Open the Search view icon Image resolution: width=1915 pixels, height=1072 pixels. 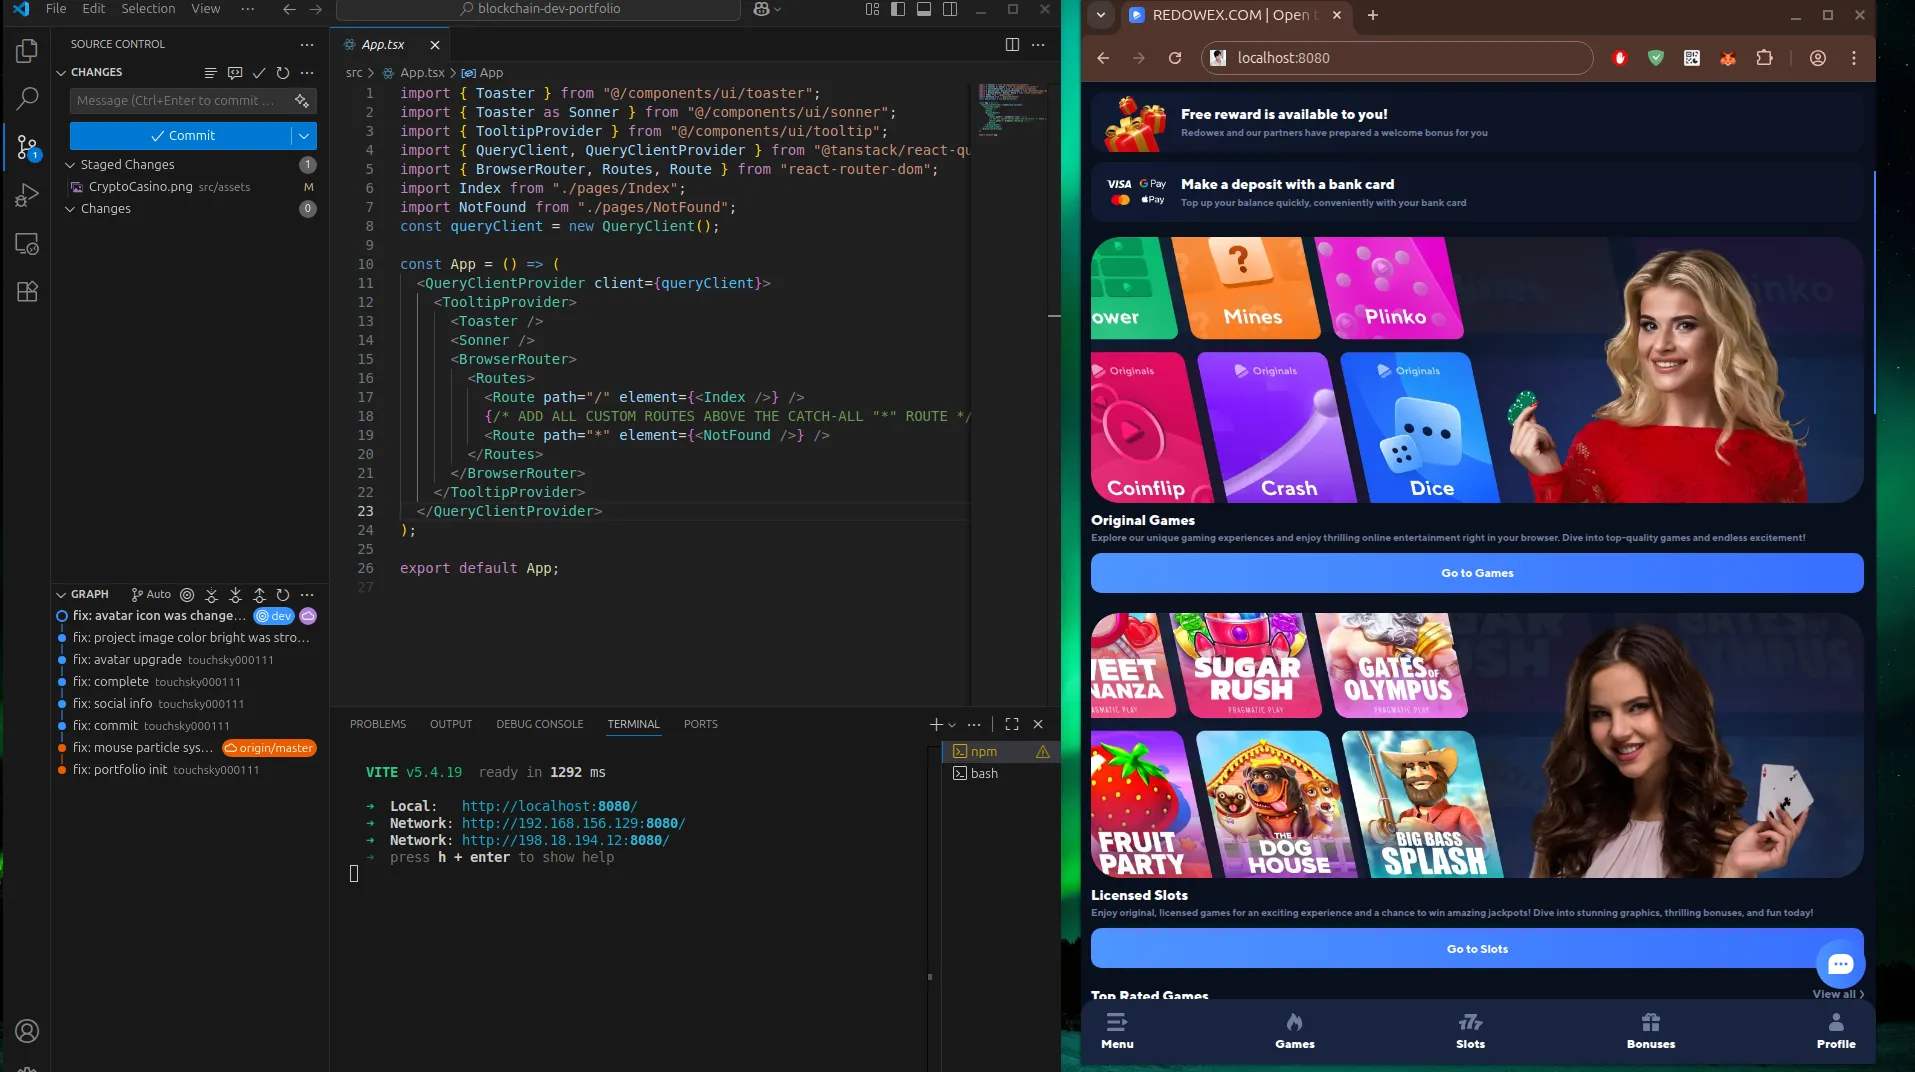pyautogui.click(x=27, y=99)
